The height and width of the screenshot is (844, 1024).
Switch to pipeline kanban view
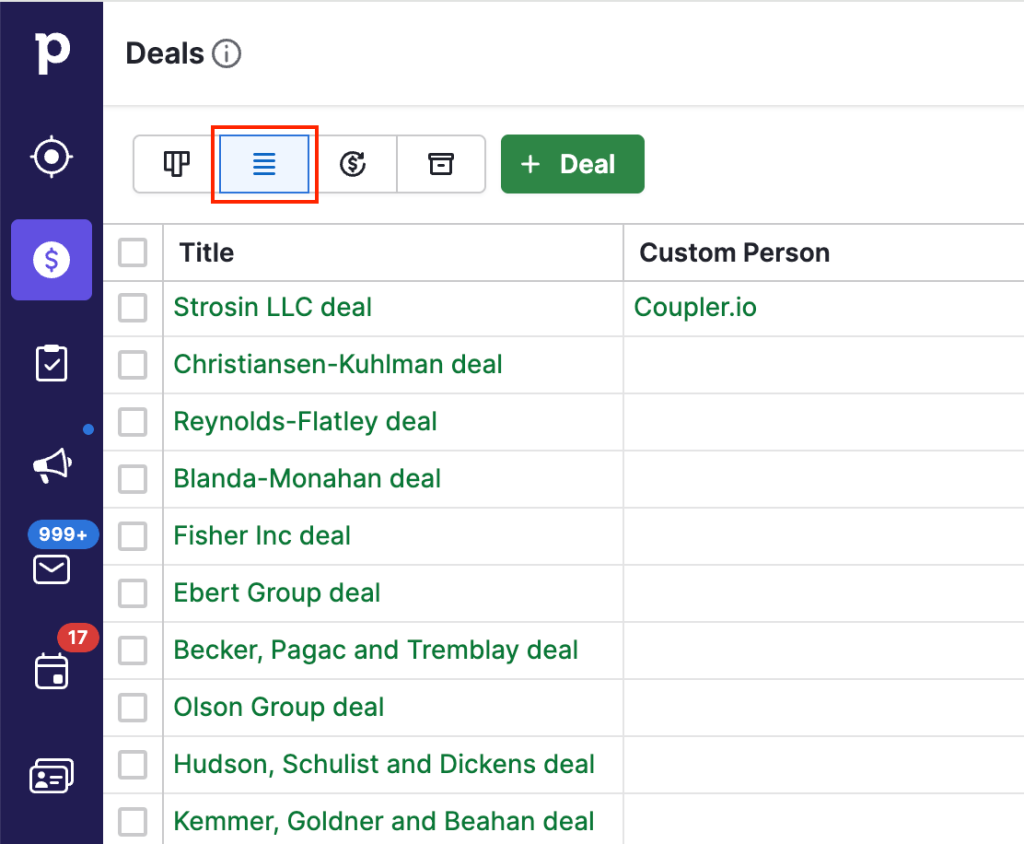tap(176, 164)
